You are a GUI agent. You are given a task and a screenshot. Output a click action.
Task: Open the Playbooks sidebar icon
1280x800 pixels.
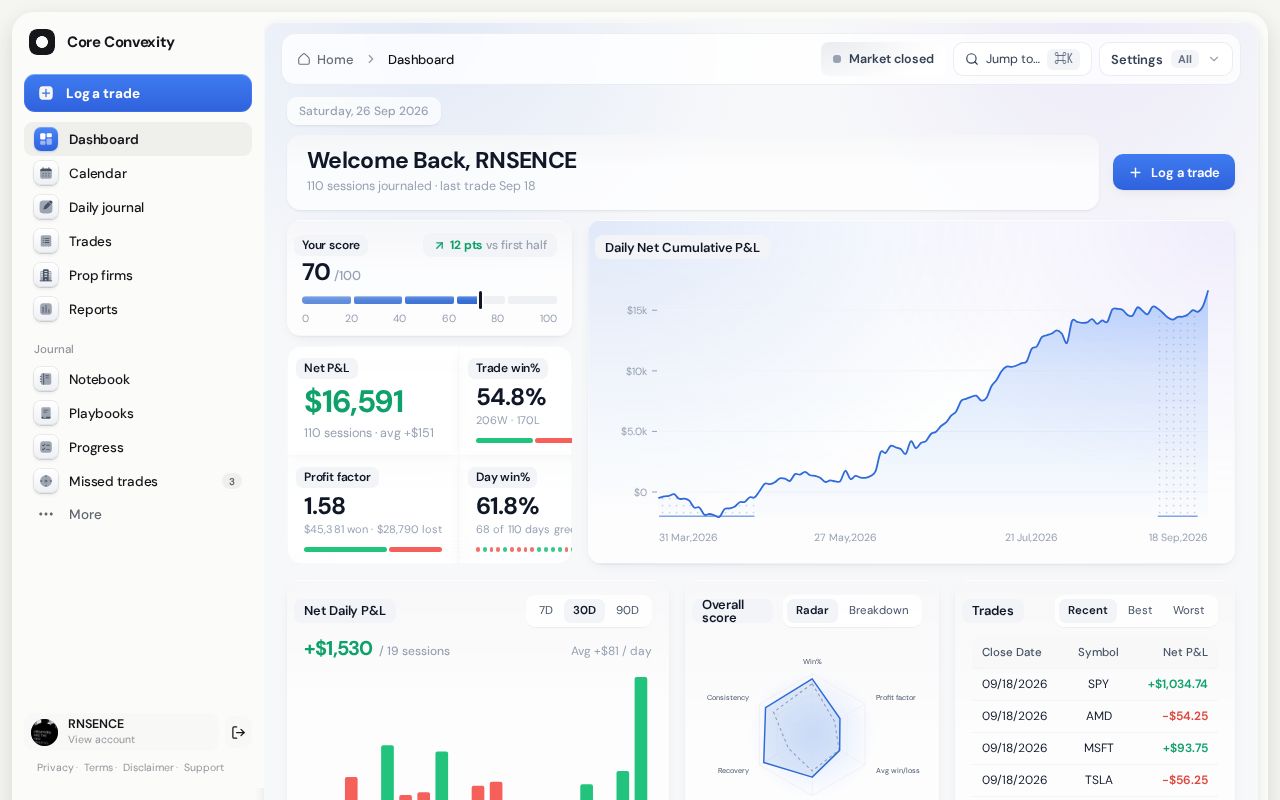click(x=46, y=413)
